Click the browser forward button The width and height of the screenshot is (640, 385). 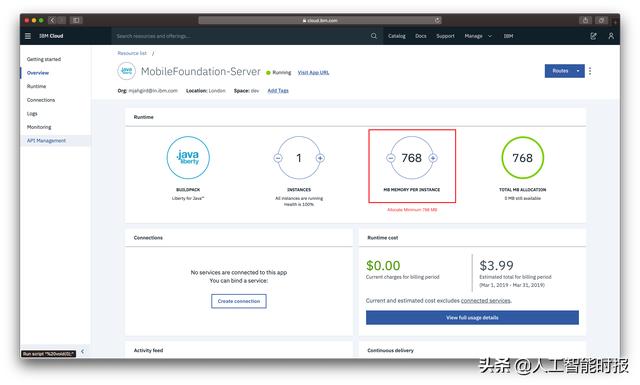coord(62,20)
